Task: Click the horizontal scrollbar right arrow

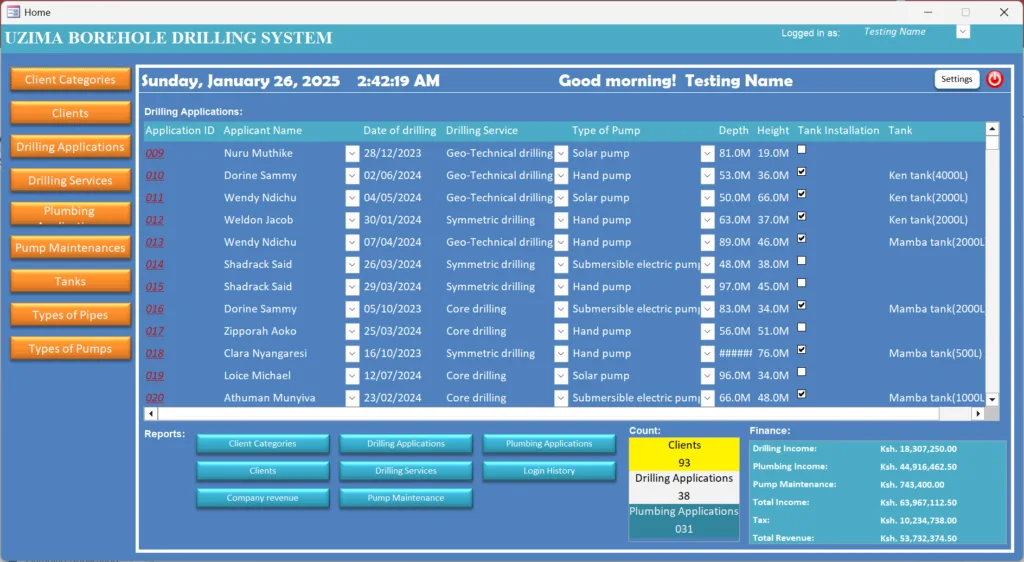Action: (977, 413)
